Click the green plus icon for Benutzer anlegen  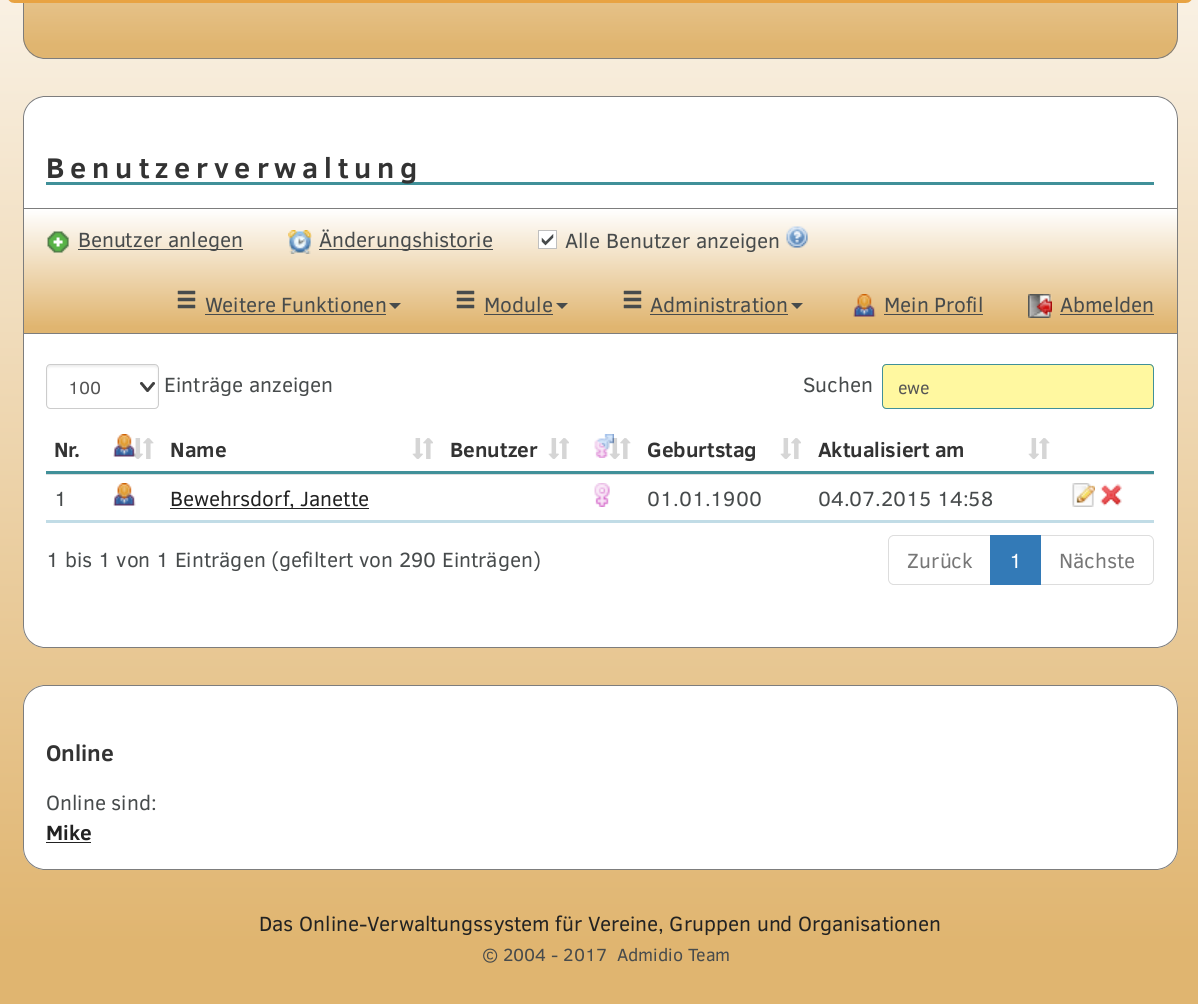pos(58,242)
